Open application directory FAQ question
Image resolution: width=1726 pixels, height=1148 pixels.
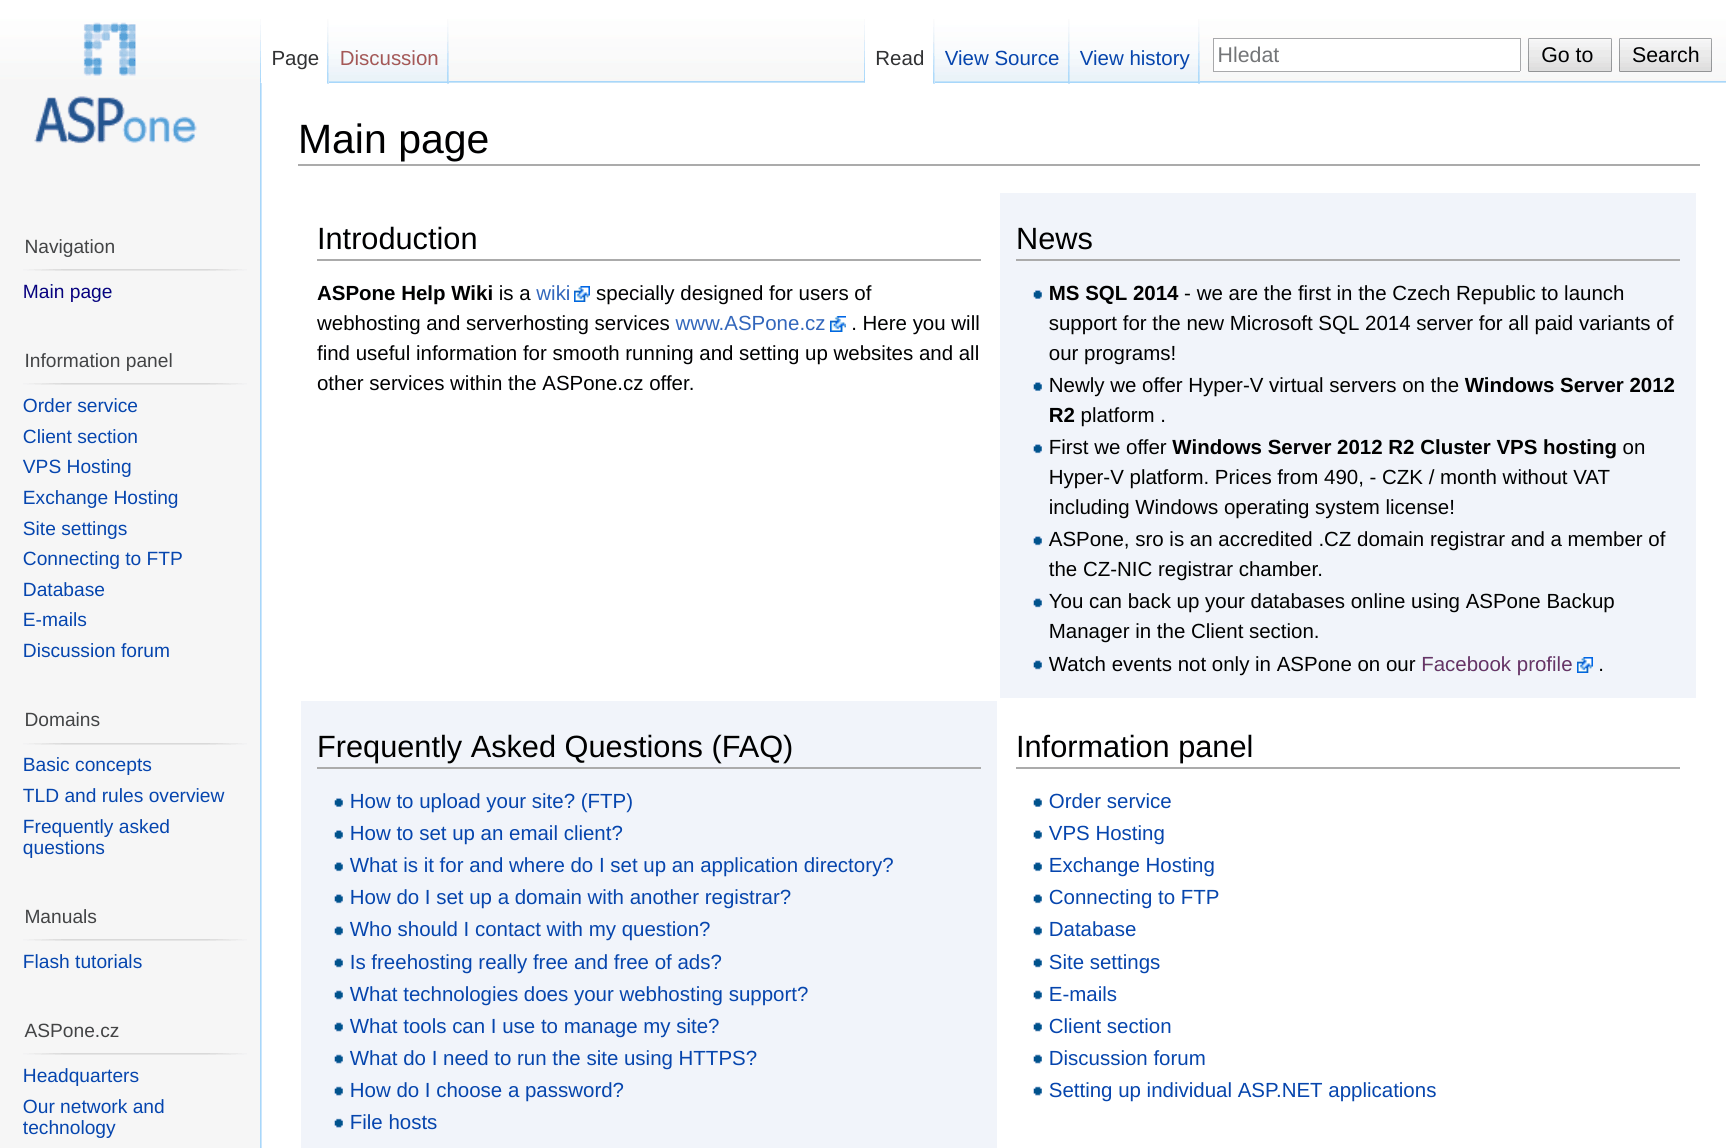pos(621,866)
